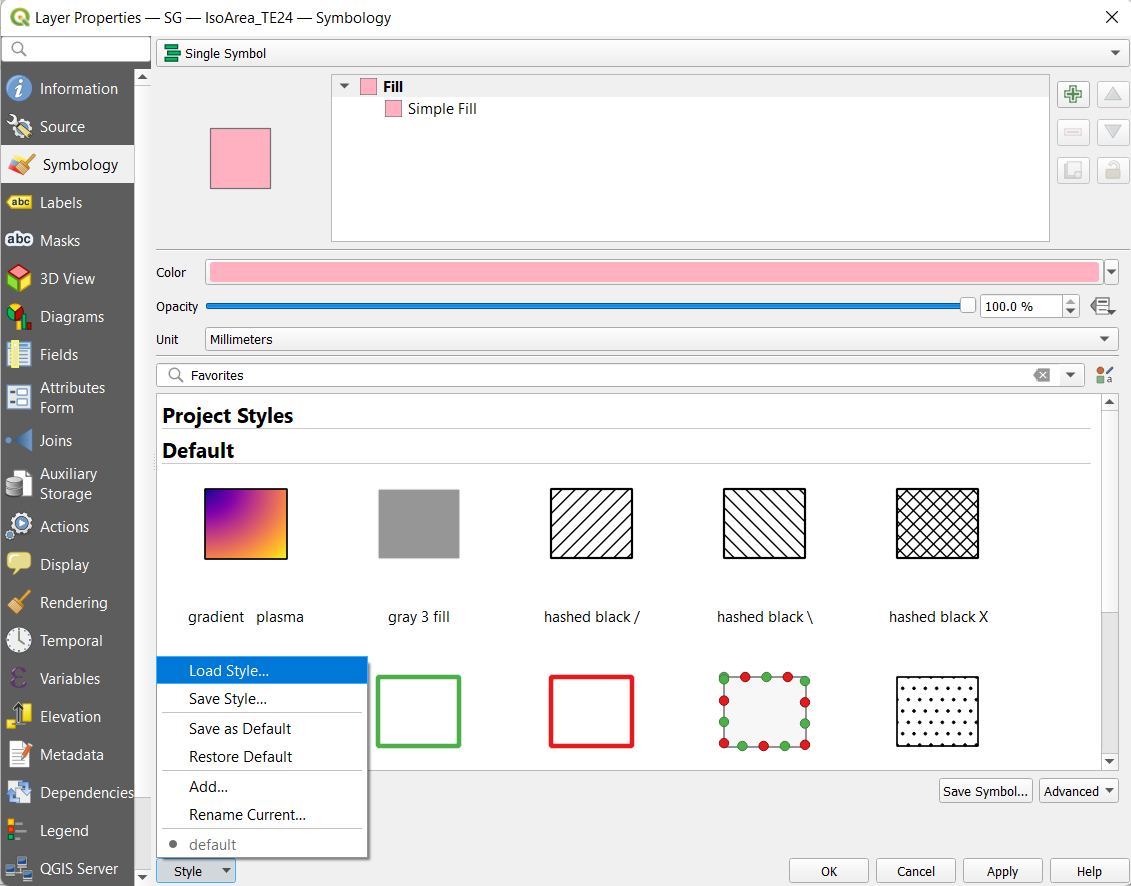The height and width of the screenshot is (886, 1131).
Task: Choose Load Style... from the menu
Action: tap(229, 671)
